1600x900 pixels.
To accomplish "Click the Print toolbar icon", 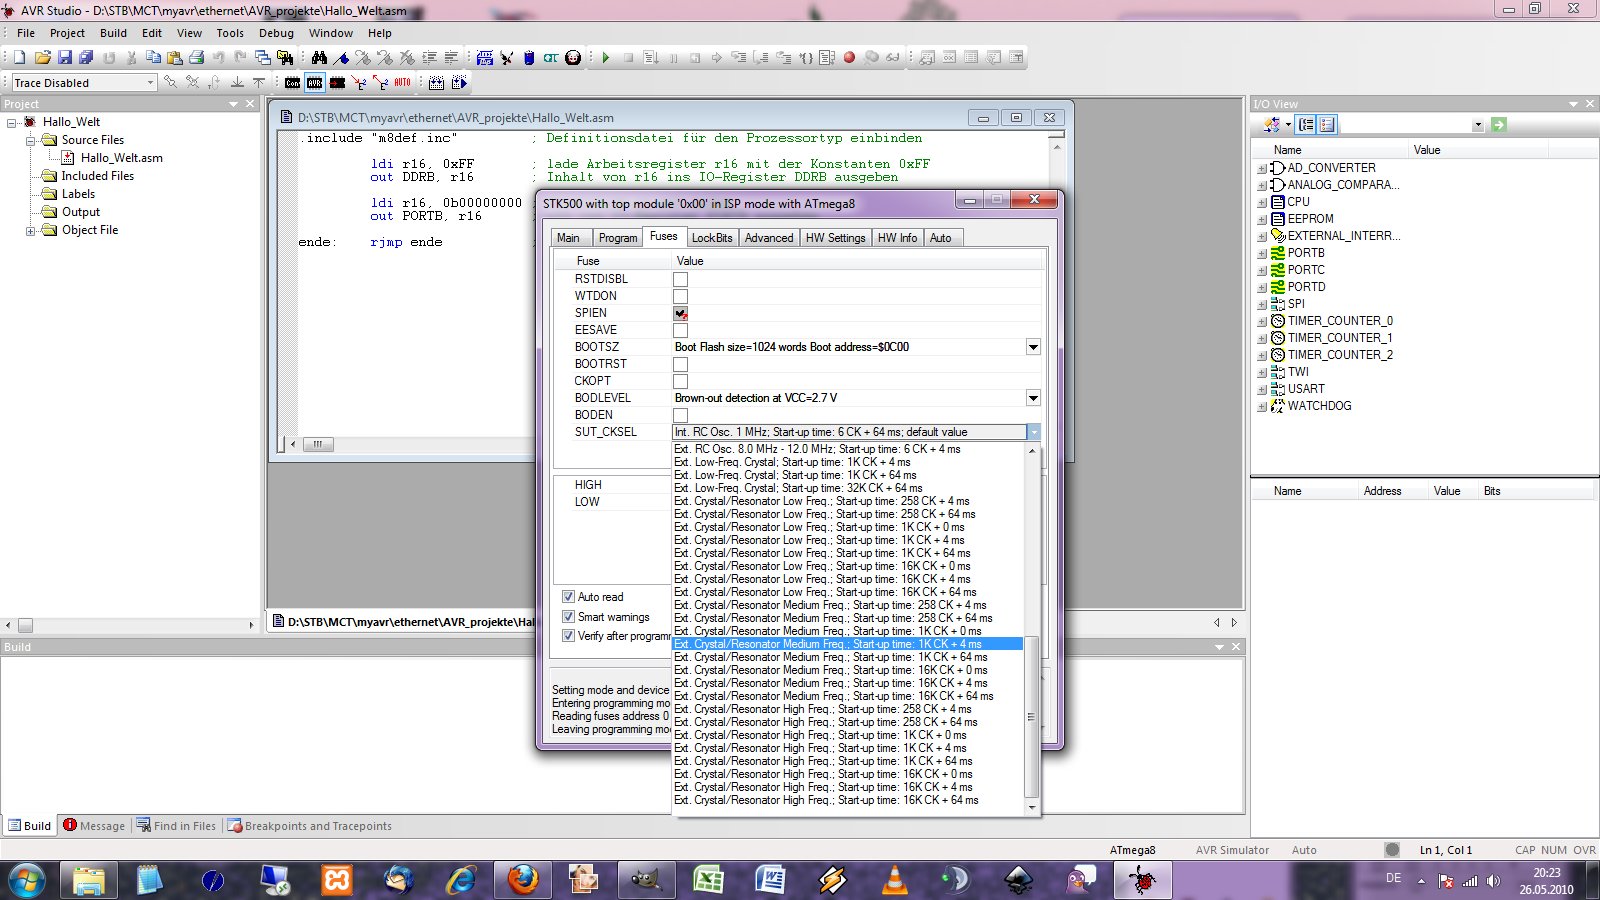I will coord(196,58).
